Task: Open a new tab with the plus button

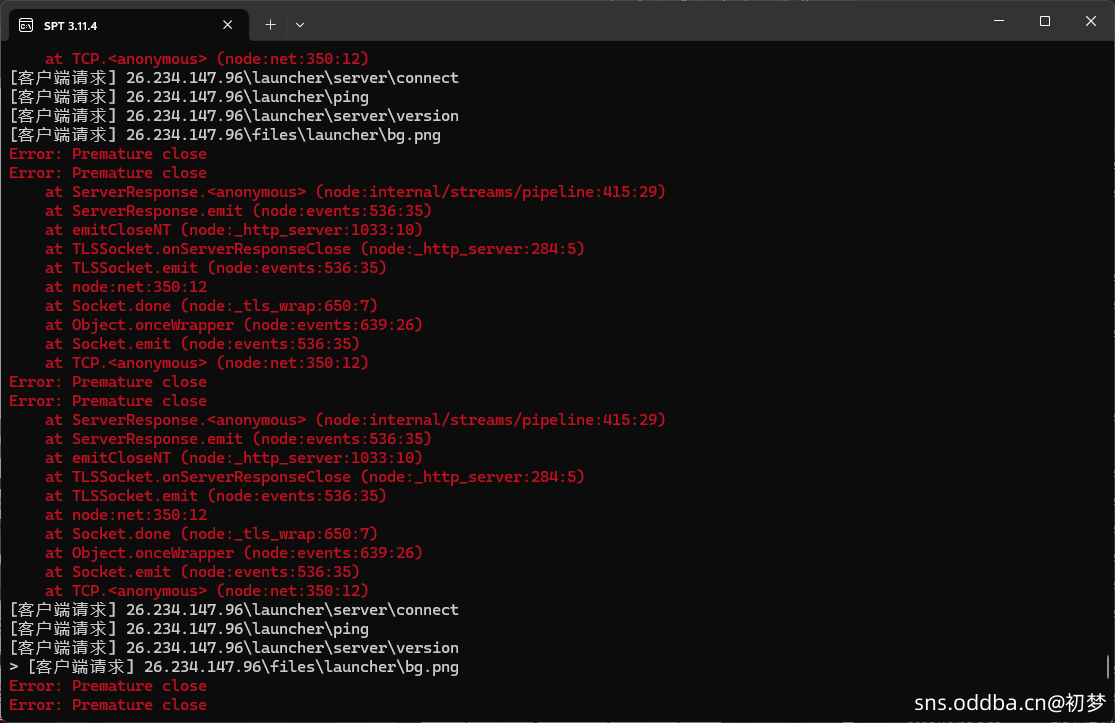Action: click(270, 24)
